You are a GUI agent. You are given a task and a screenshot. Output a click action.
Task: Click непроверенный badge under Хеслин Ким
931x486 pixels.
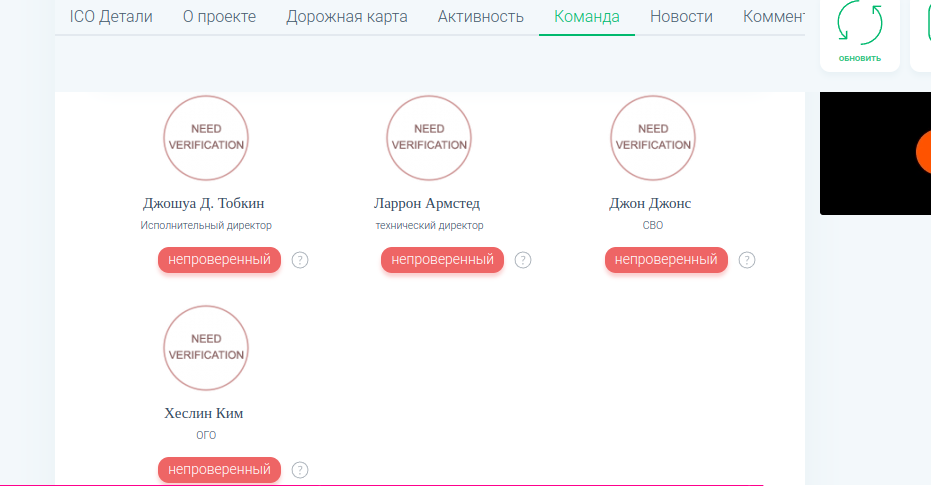[x=219, y=470]
